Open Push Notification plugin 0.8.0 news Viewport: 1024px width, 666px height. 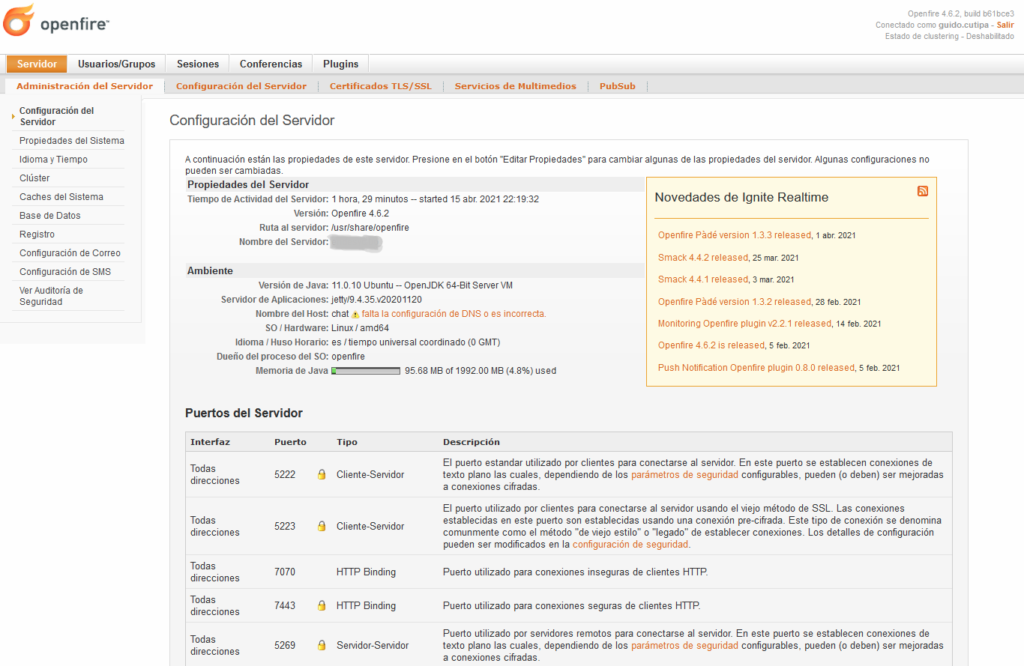coord(756,368)
